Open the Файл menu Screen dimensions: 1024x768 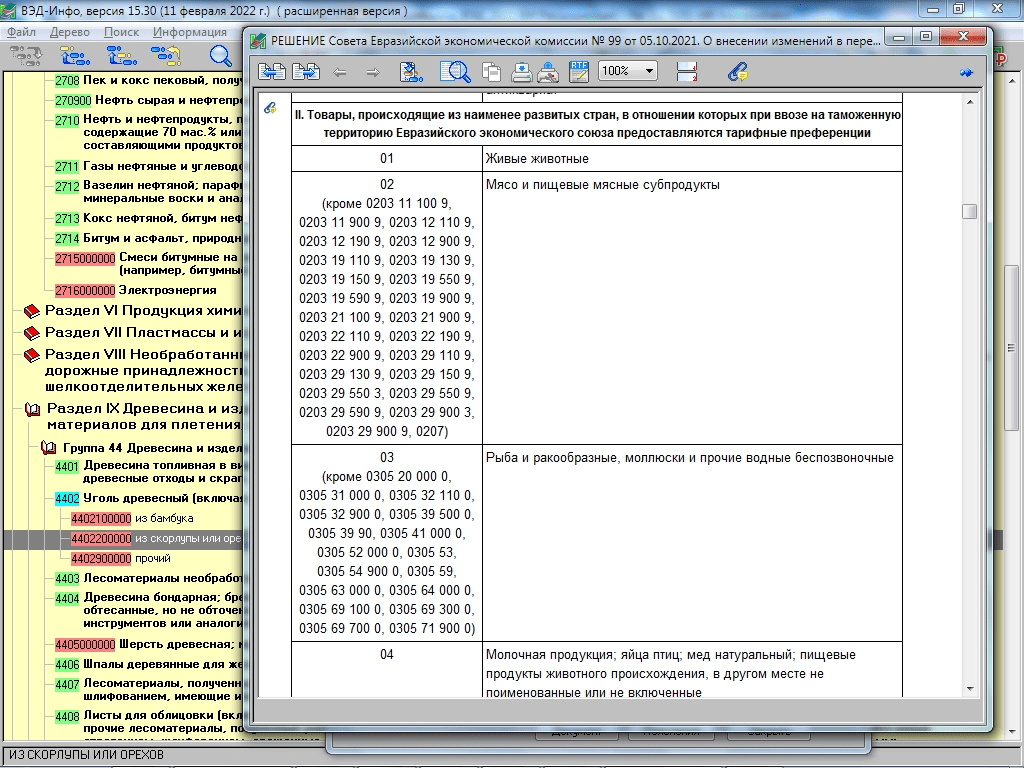(22, 32)
